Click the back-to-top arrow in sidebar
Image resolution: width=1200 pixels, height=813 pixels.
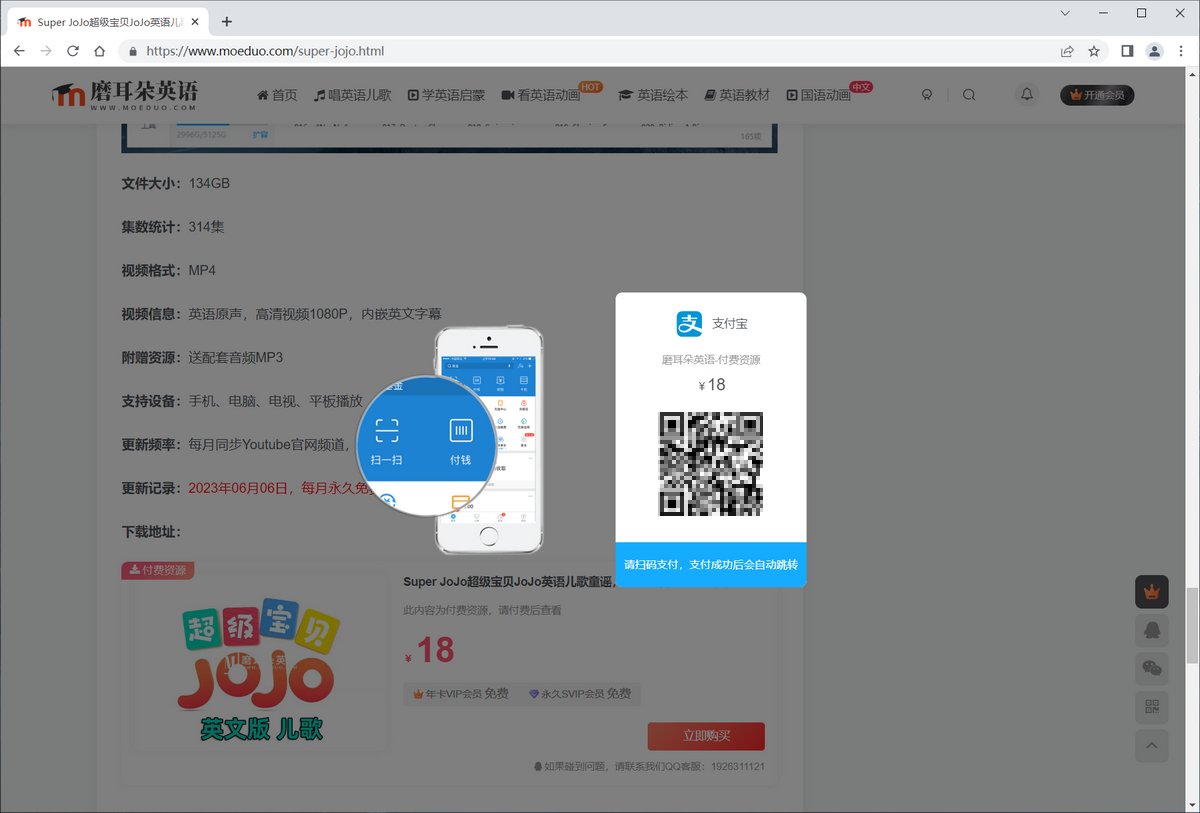coord(1151,746)
